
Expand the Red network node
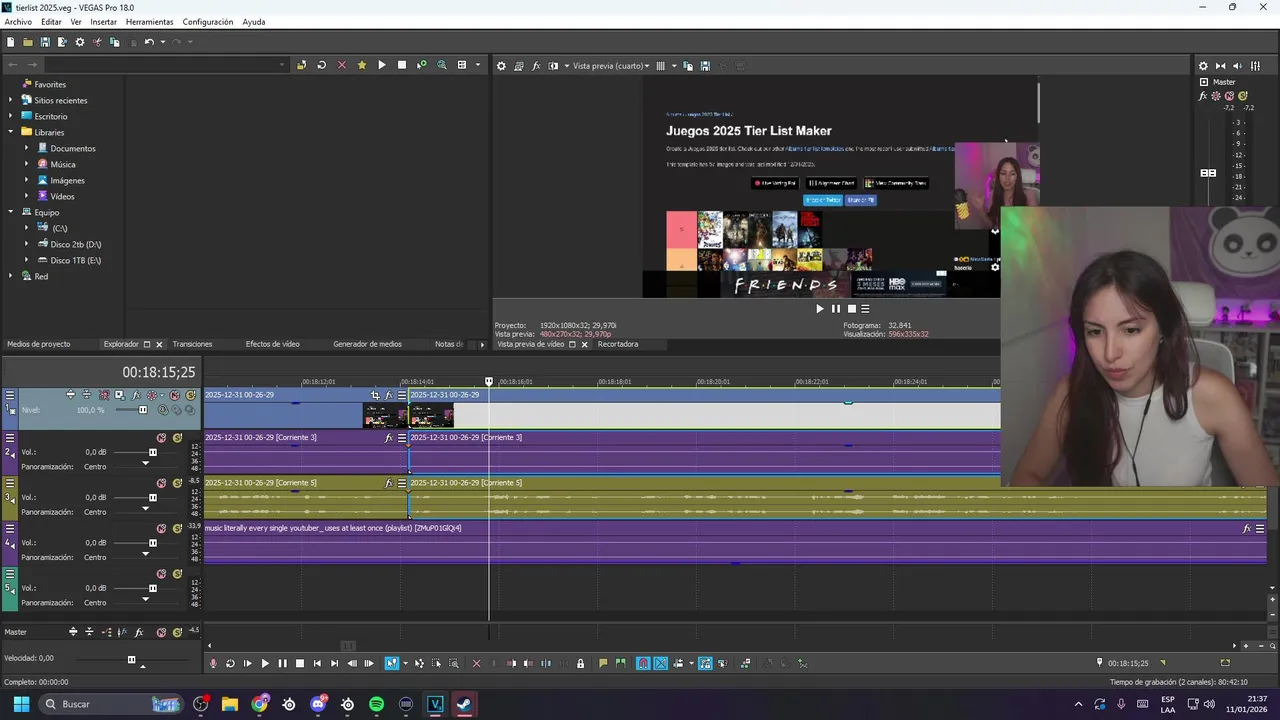coord(11,276)
